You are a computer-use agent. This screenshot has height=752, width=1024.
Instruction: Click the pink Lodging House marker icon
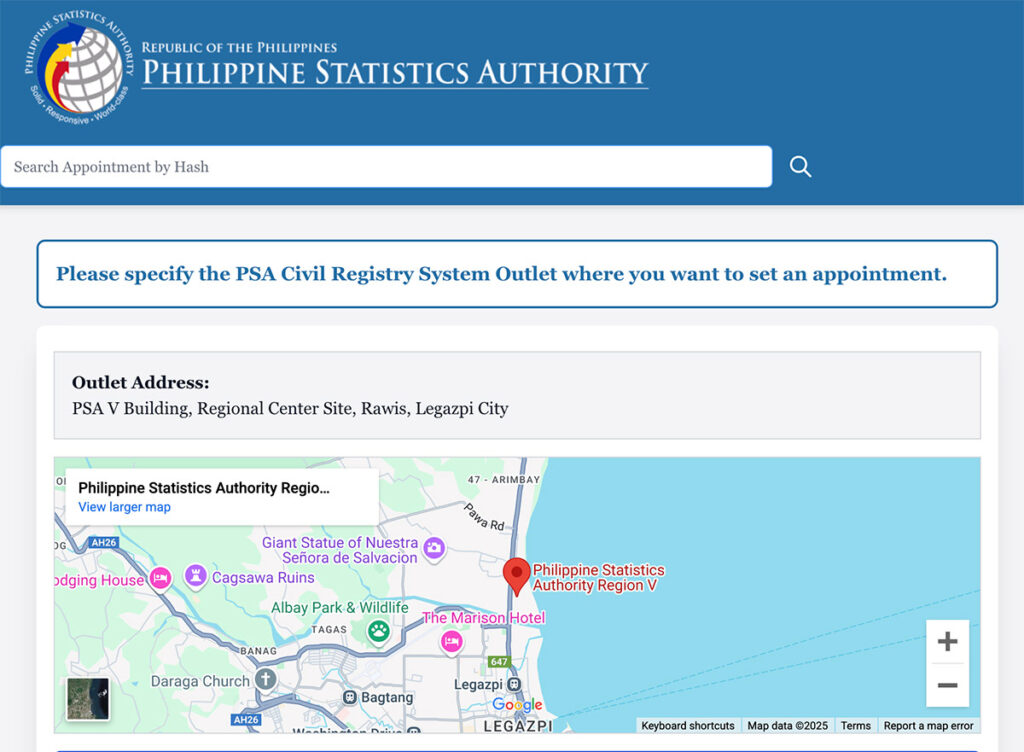[158, 577]
